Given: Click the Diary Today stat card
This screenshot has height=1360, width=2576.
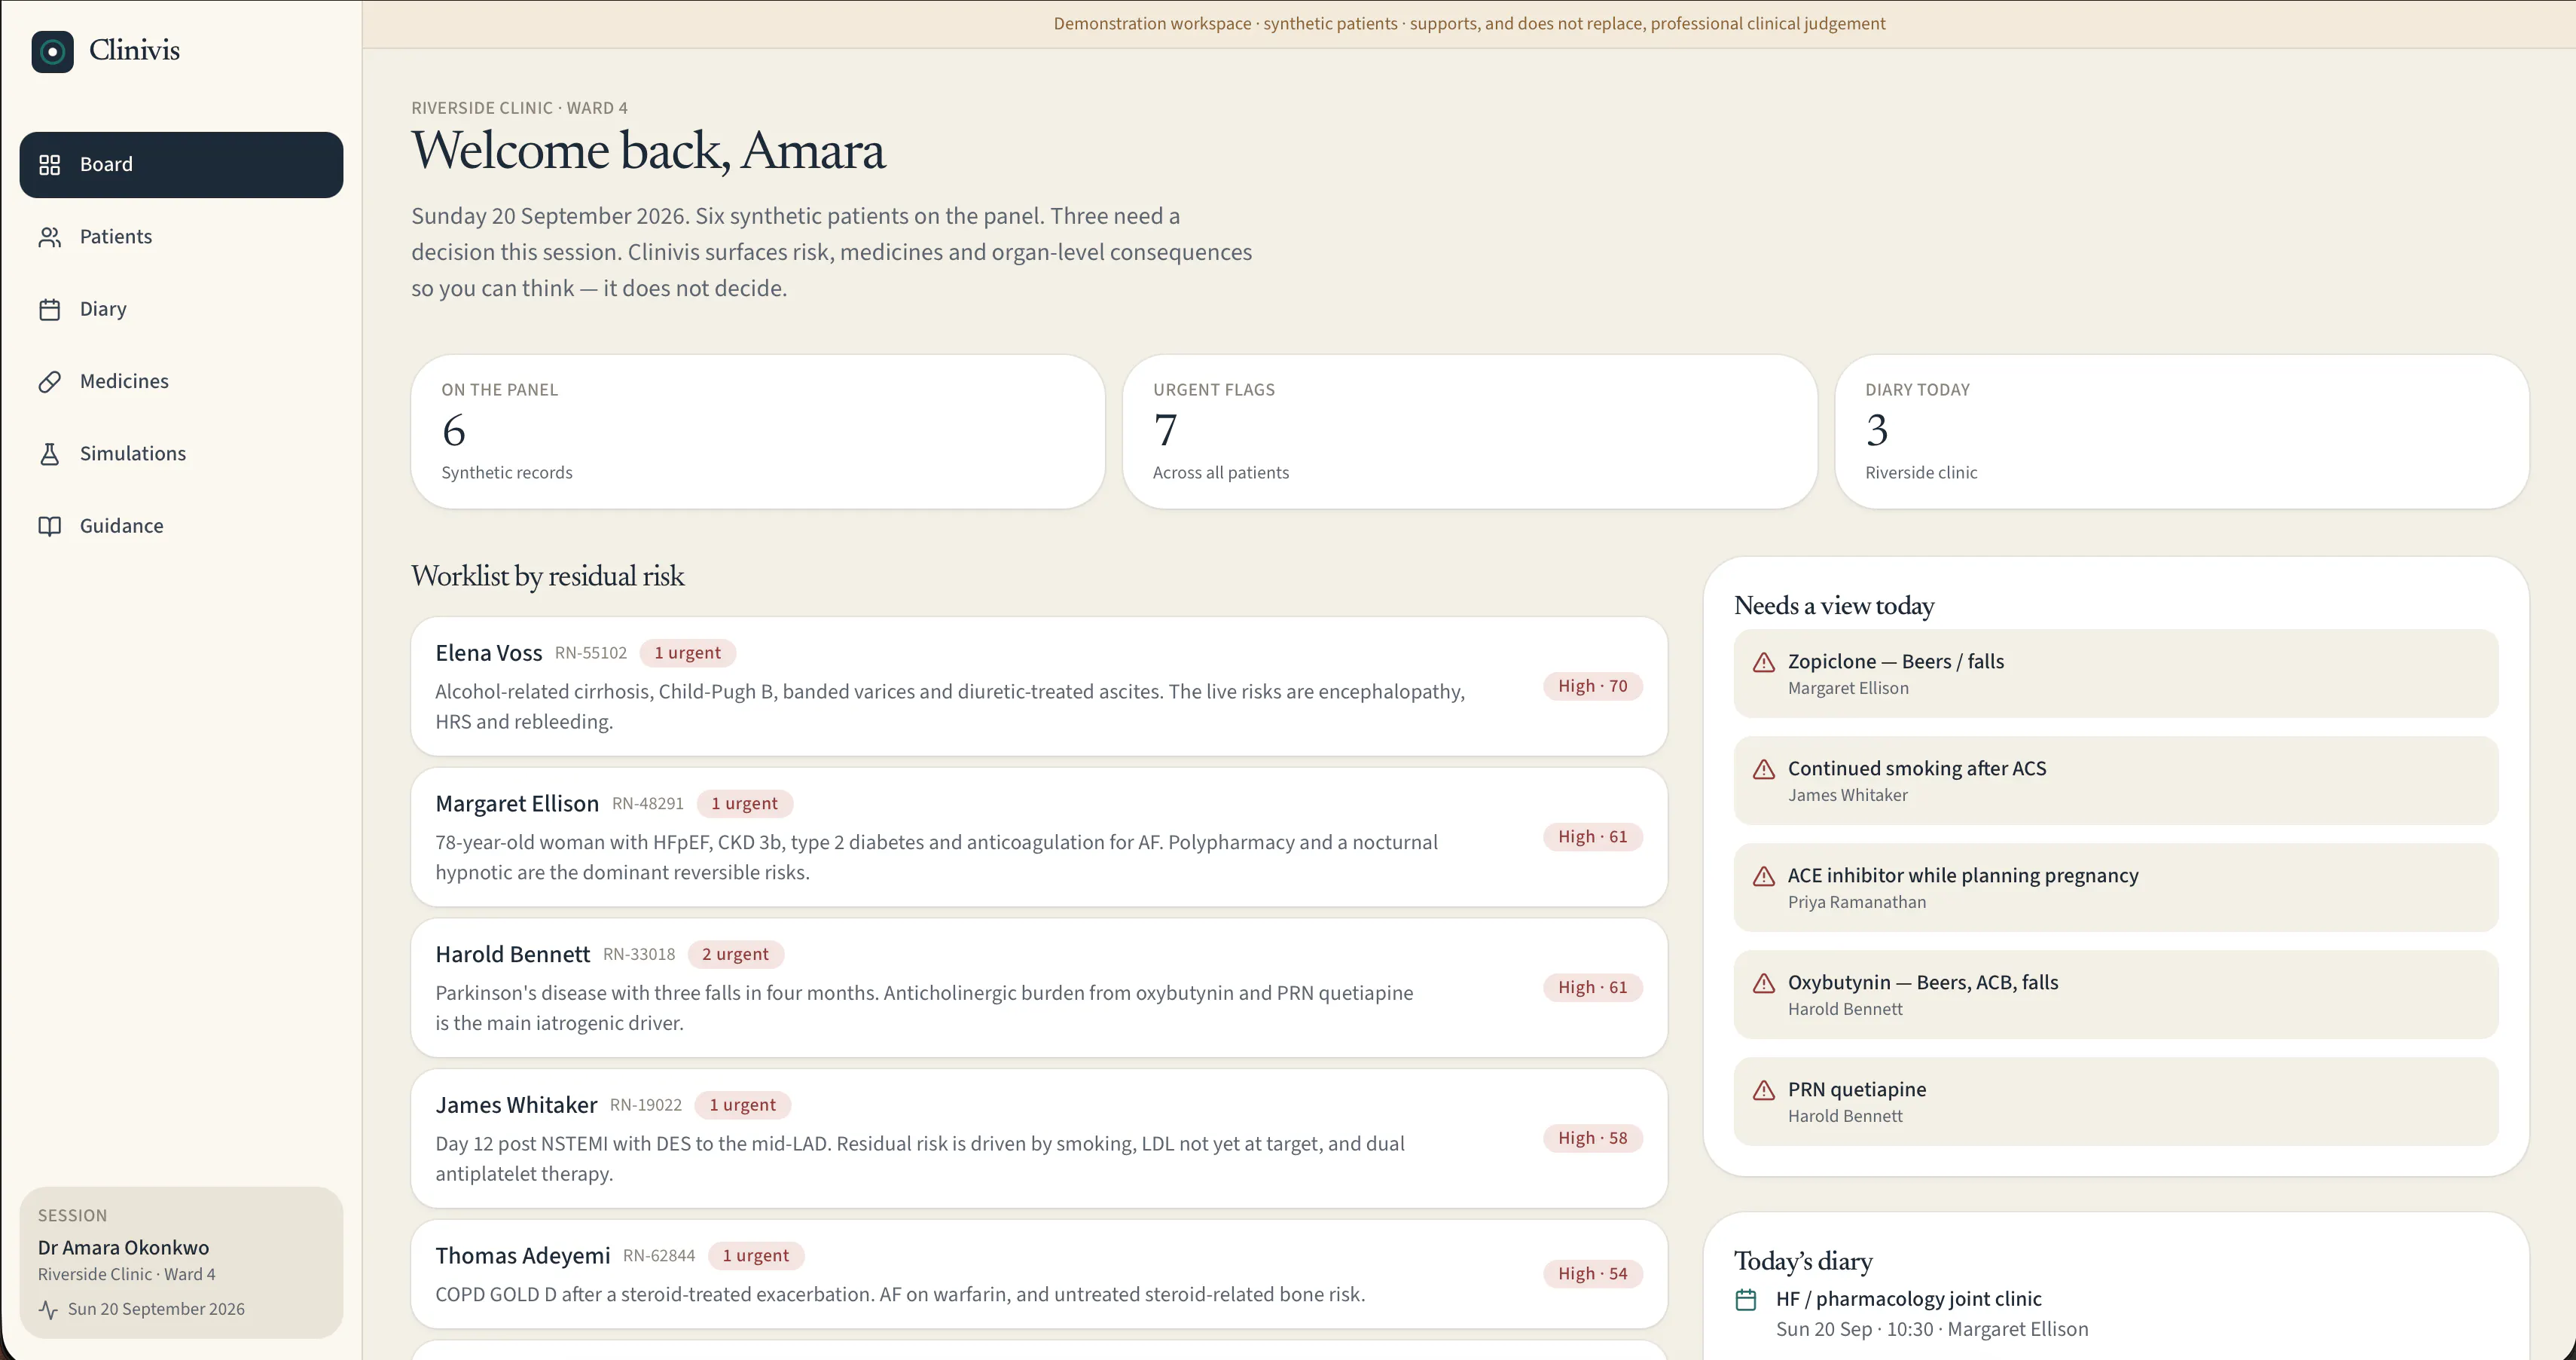Looking at the screenshot, I should [x=2182, y=432].
